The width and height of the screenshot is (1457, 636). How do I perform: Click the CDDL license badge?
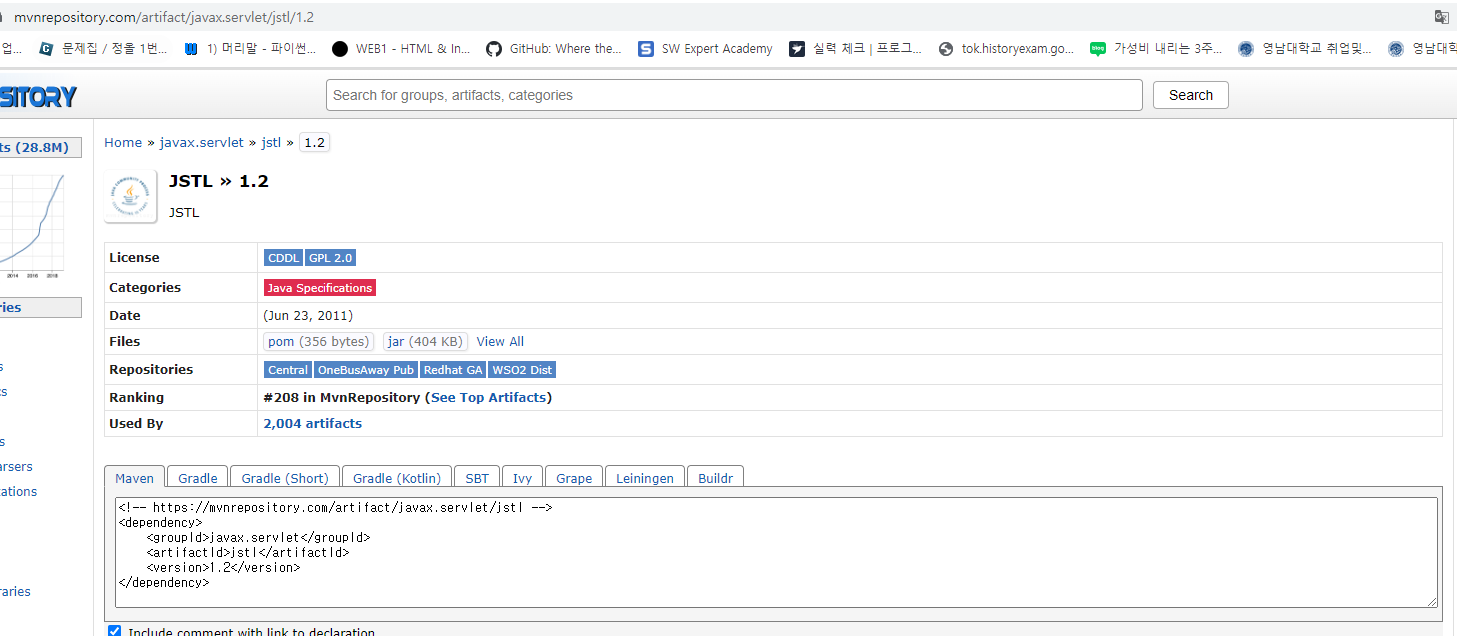point(283,258)
